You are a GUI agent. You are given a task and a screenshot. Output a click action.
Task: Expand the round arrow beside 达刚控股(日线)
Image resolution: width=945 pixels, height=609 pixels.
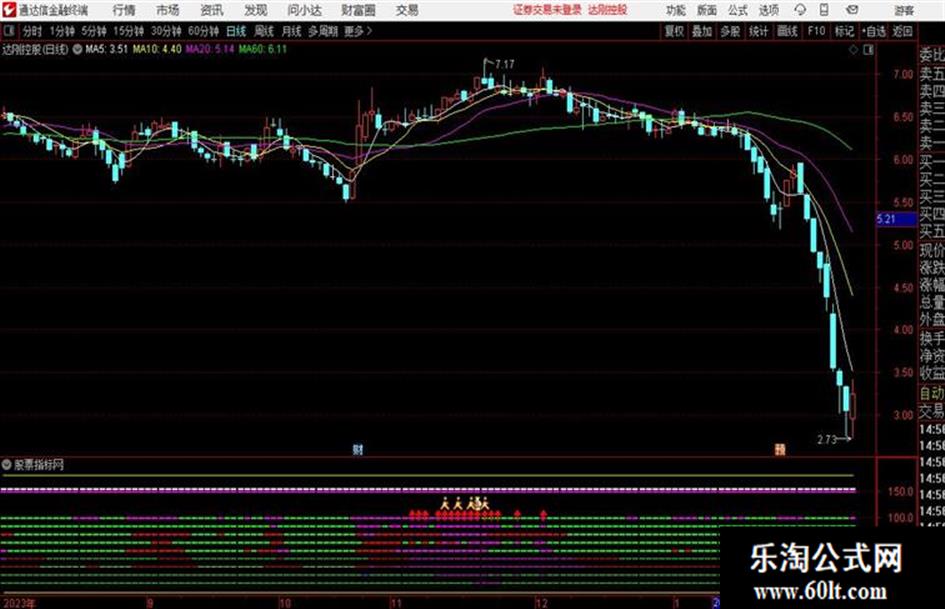(x=77, y=49)
